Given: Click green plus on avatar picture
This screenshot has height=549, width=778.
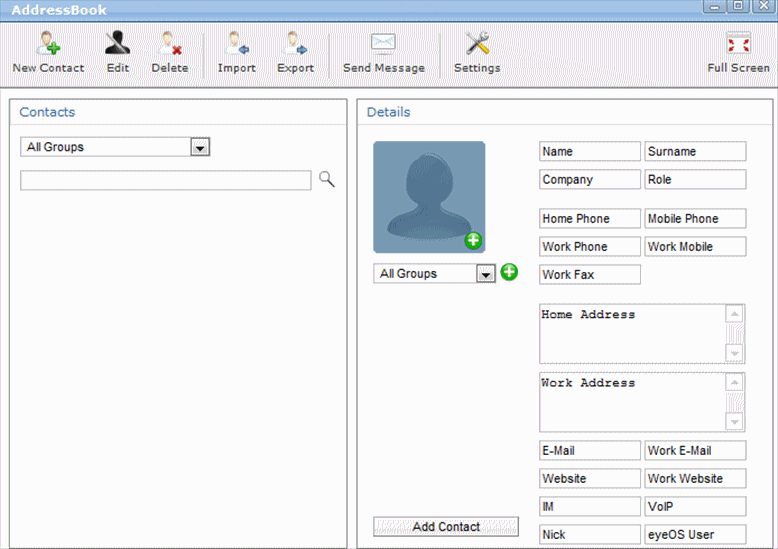Looking at the screenshot, I should 473,241.
